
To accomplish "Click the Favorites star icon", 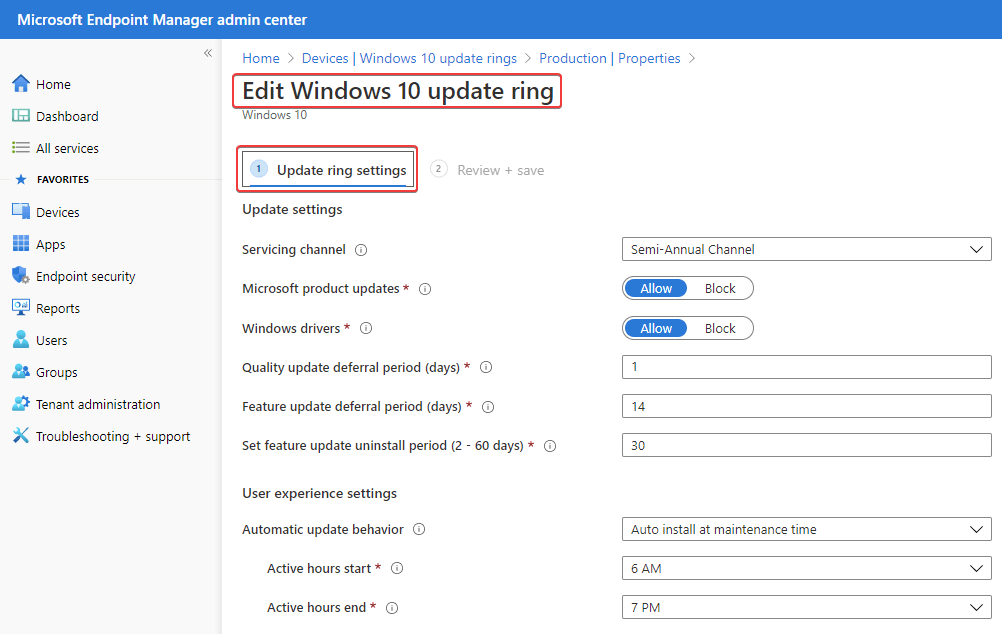I will pos(21,180).
